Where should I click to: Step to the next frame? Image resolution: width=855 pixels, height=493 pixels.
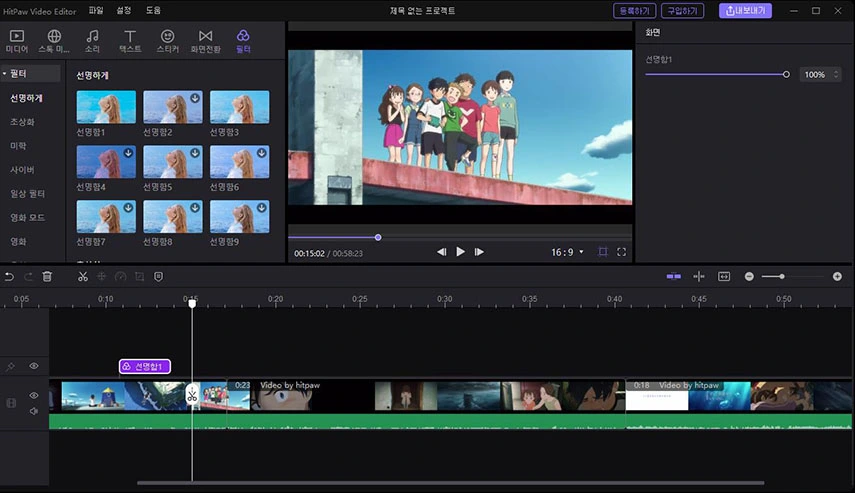tap(479, 251)
